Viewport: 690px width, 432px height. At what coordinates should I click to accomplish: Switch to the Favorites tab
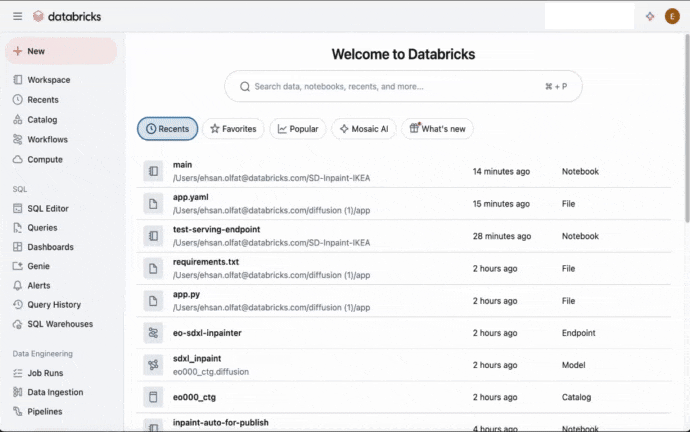(233, 129)
